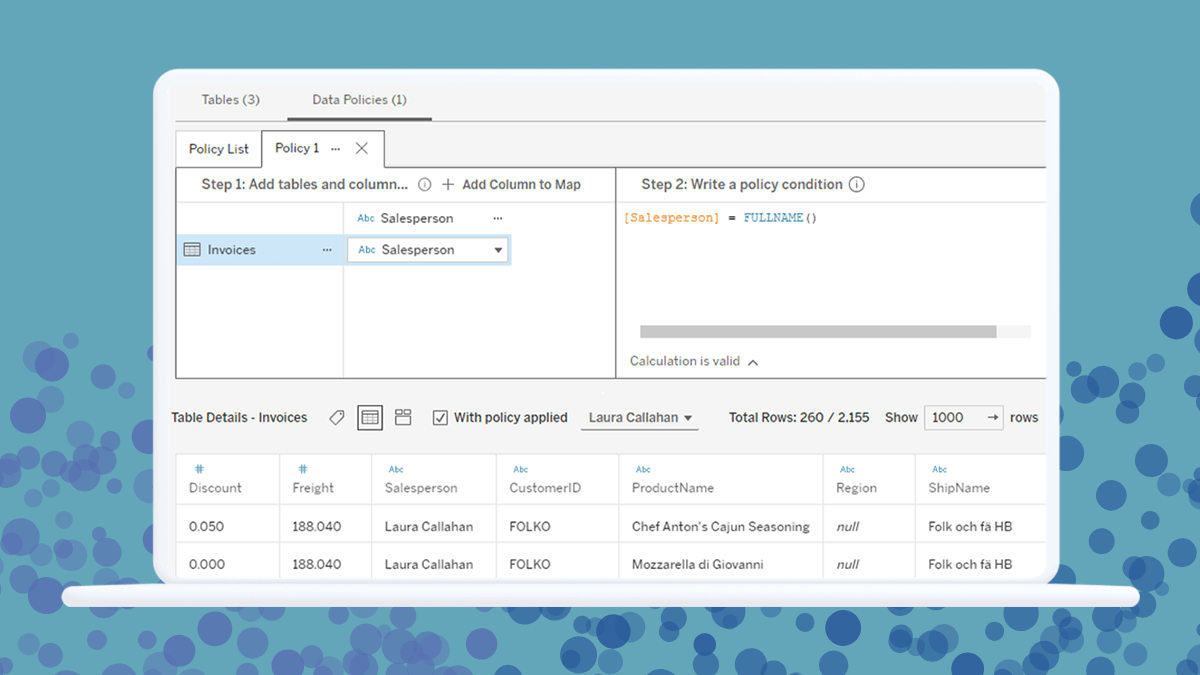Open the Policy List tab
1200x675 pixels.
point(218,149)
